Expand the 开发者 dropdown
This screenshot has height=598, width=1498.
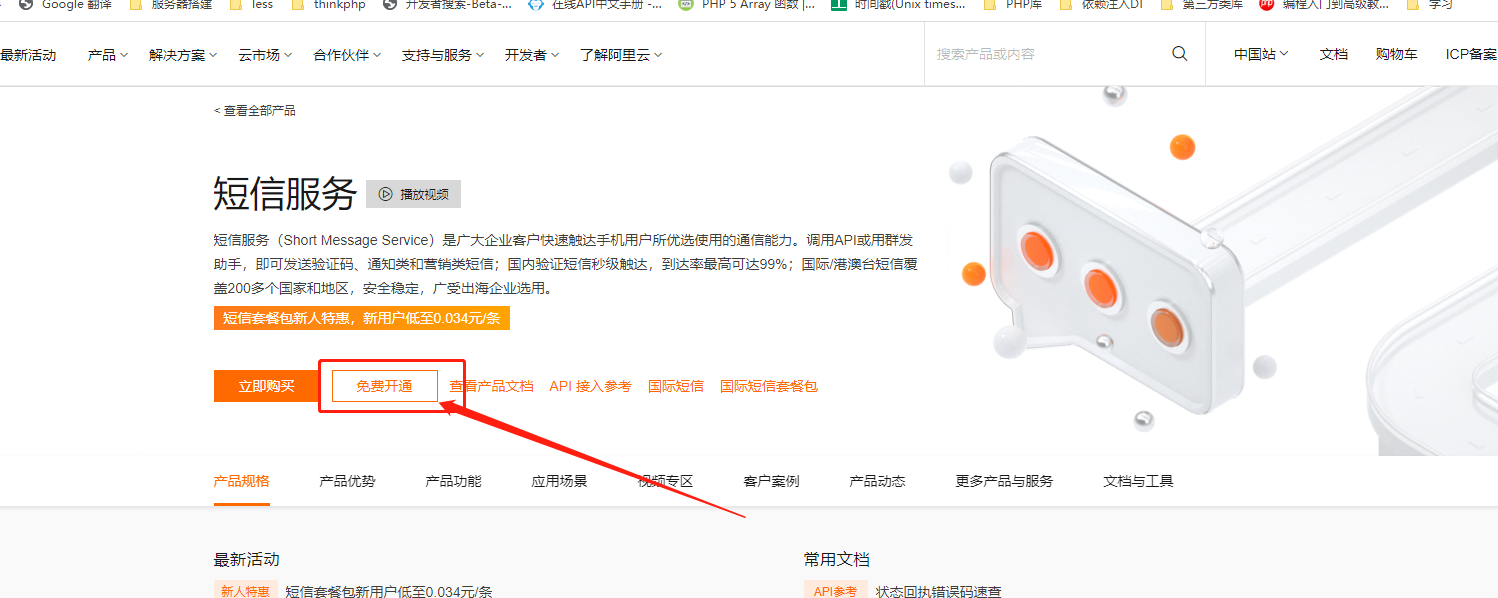(532, 55)
